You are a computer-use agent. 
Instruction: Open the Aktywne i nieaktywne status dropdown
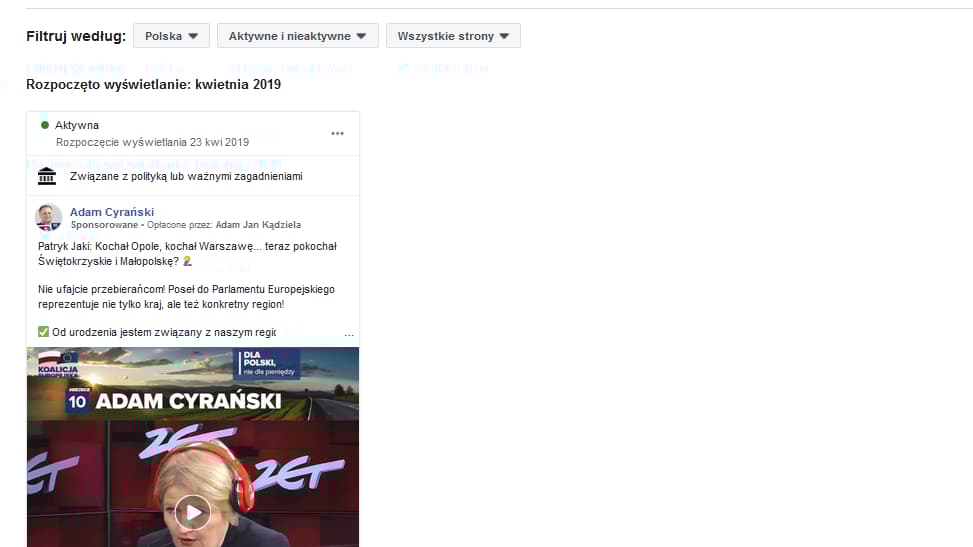(297, 36)
